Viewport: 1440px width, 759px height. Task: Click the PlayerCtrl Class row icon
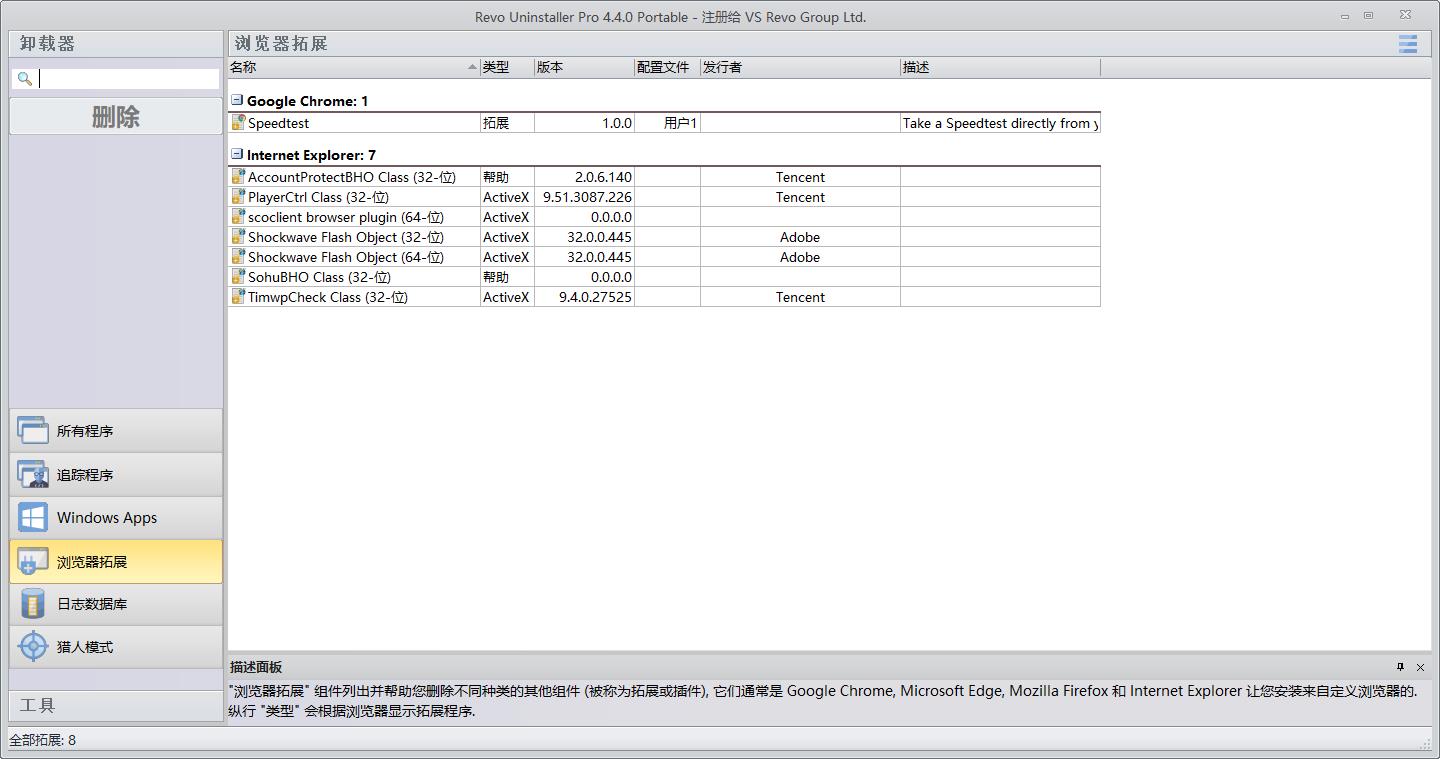(x=238, y=197)
